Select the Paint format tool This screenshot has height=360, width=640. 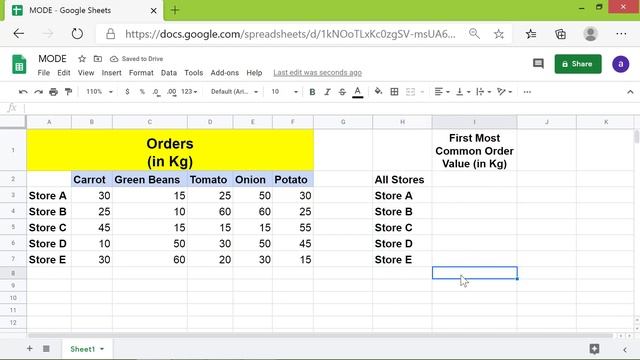click(x=69, y=92)
